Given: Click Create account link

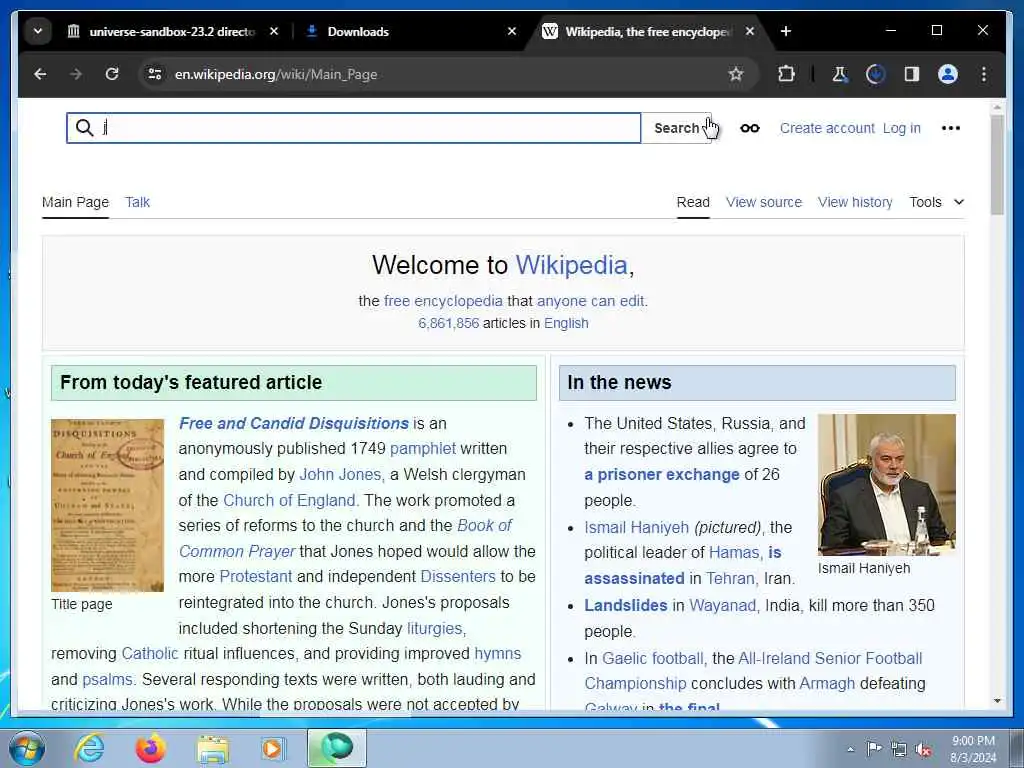Looking at the screenshot, I should point(827,128).
